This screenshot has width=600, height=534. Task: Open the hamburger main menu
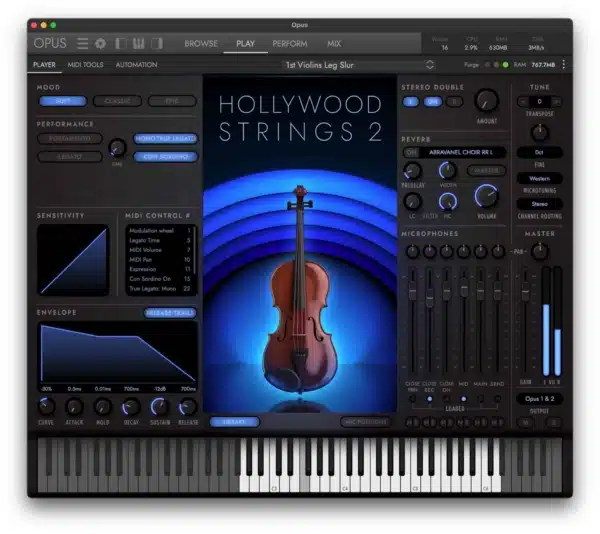(x=82, y=43)
